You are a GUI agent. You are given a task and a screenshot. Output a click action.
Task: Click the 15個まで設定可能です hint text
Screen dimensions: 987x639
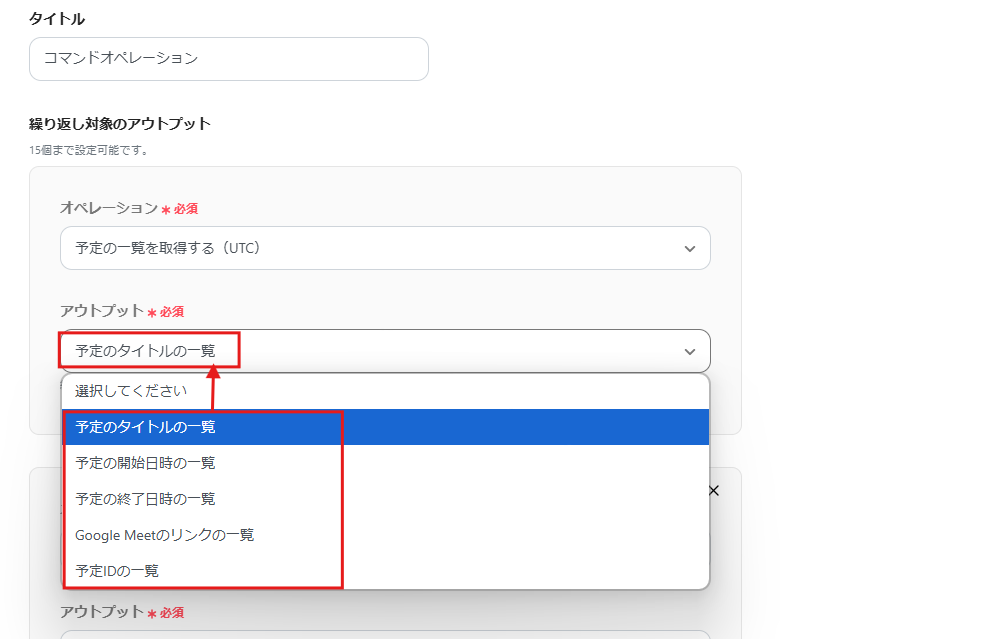click(89, 150)
